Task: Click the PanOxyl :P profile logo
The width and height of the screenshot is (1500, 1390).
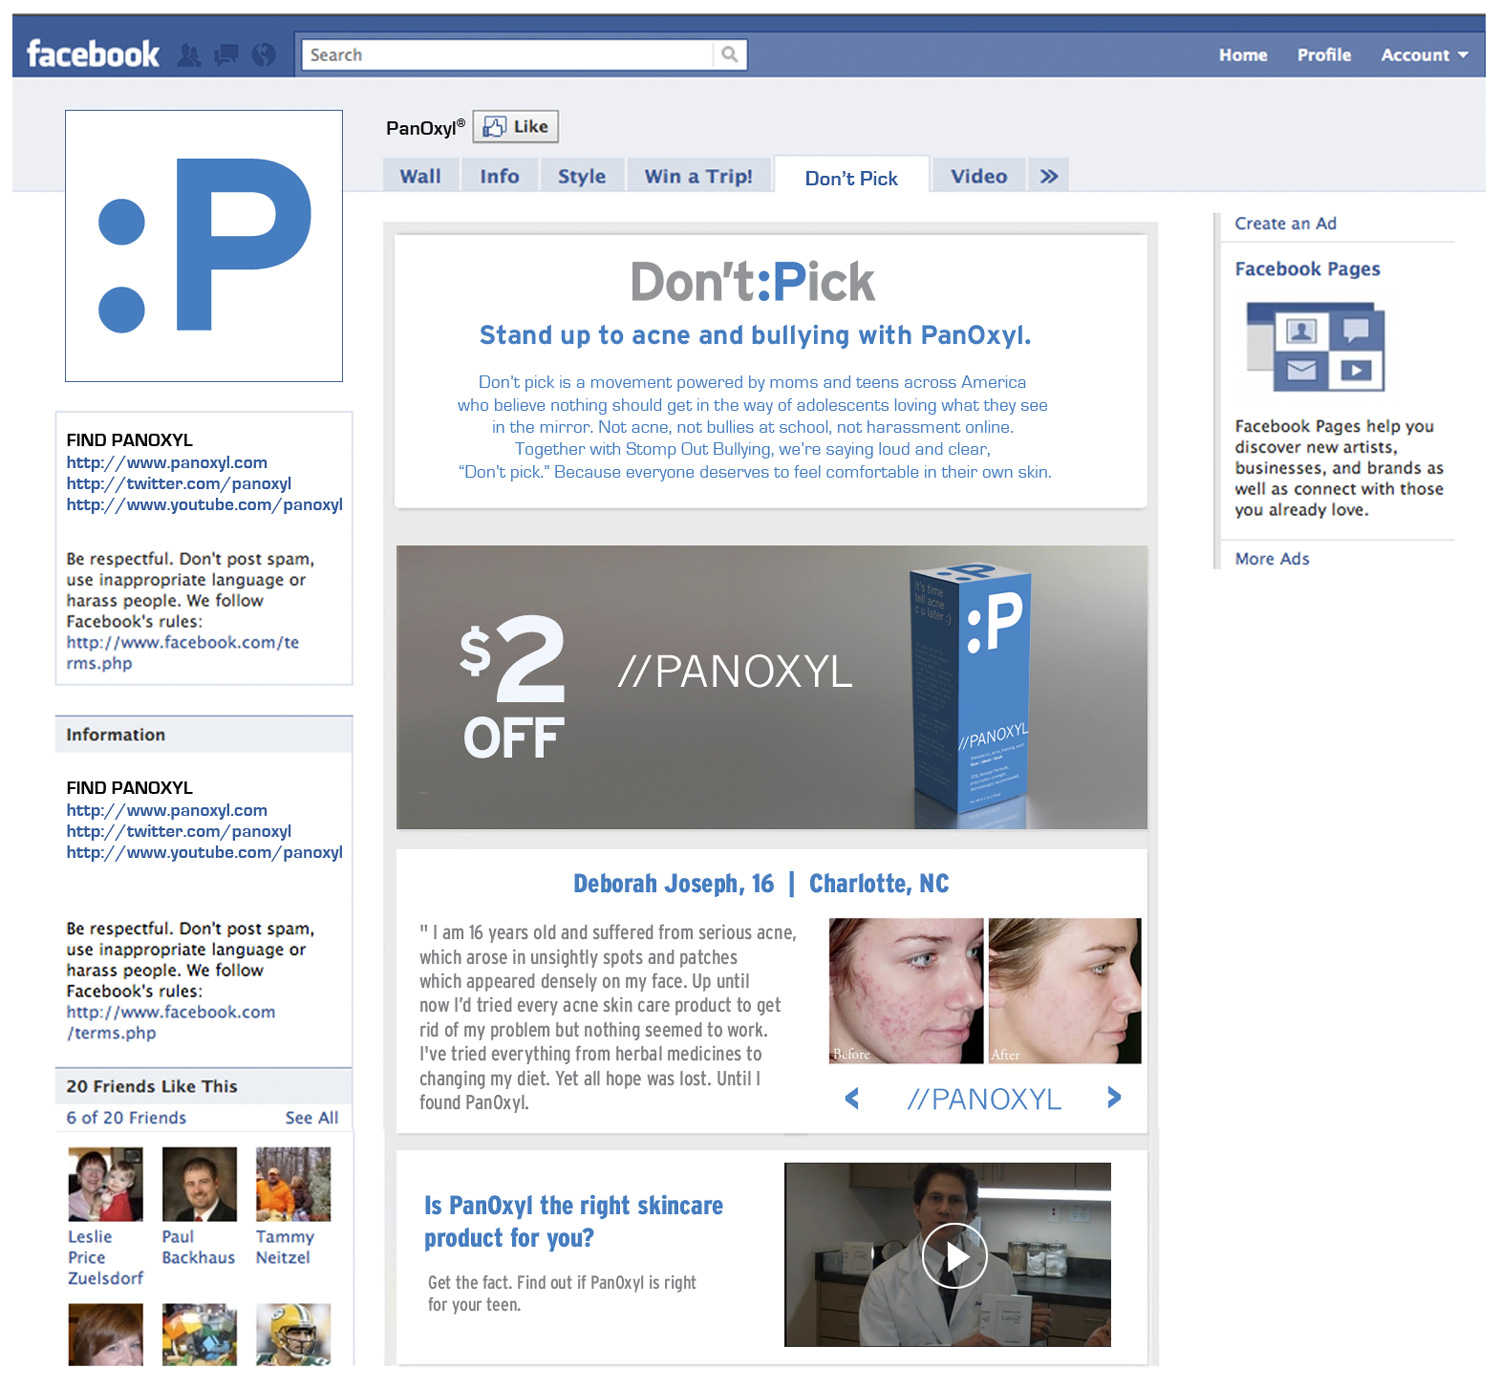Action: (204, 246)
